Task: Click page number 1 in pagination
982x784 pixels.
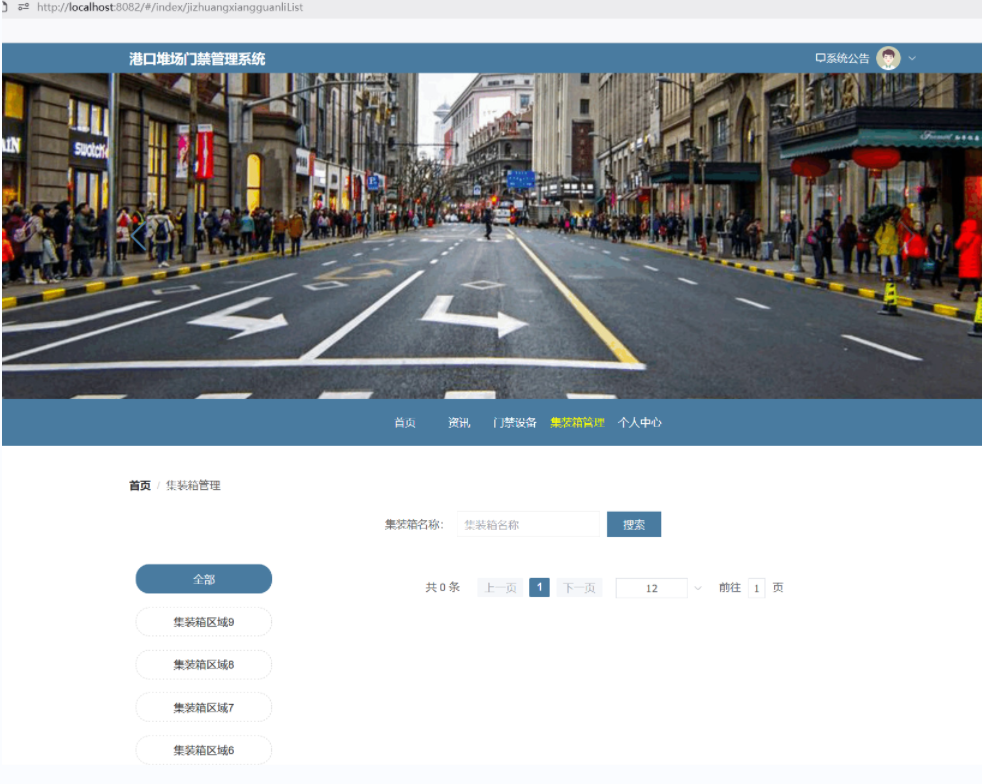Action: point(539,588)
